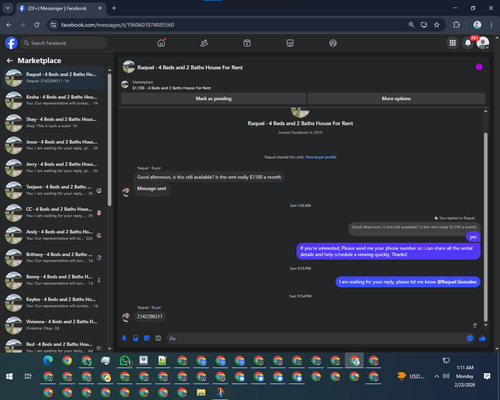
Task: Open Kesha's 4 Beds conversation
Action: 54,100
